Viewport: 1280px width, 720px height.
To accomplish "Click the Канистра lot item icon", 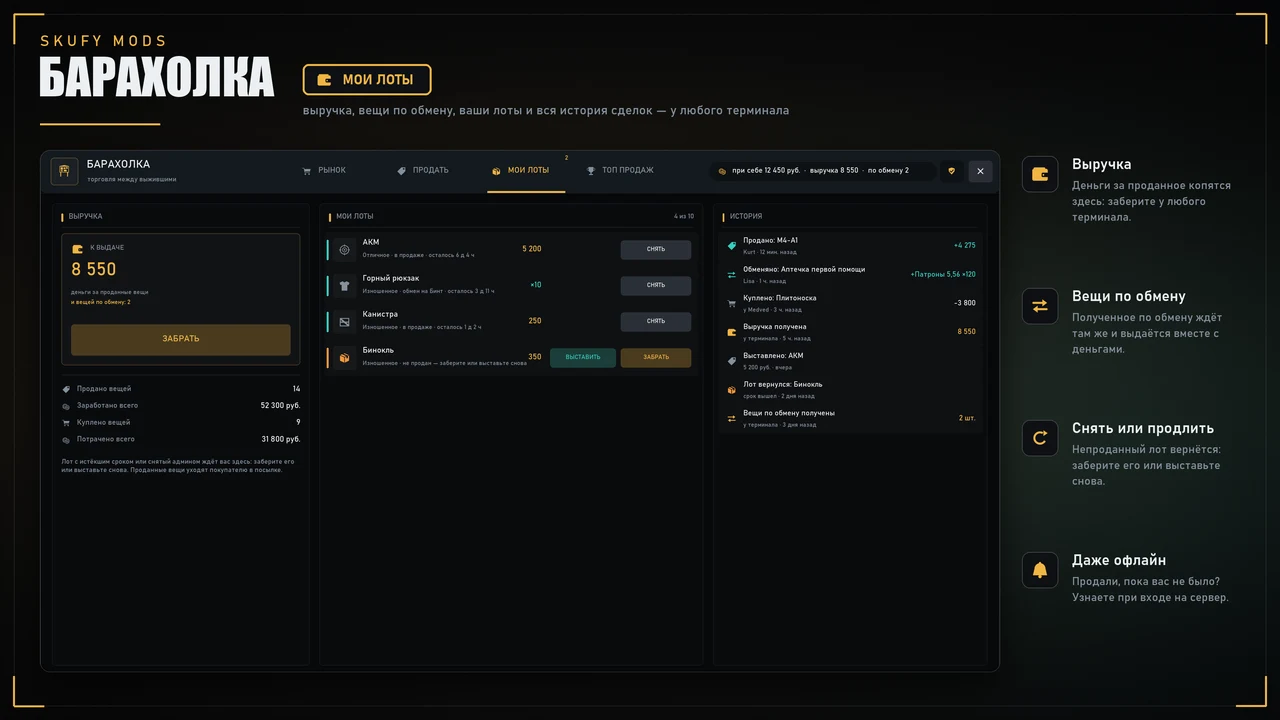I will [x=344, y=322].
